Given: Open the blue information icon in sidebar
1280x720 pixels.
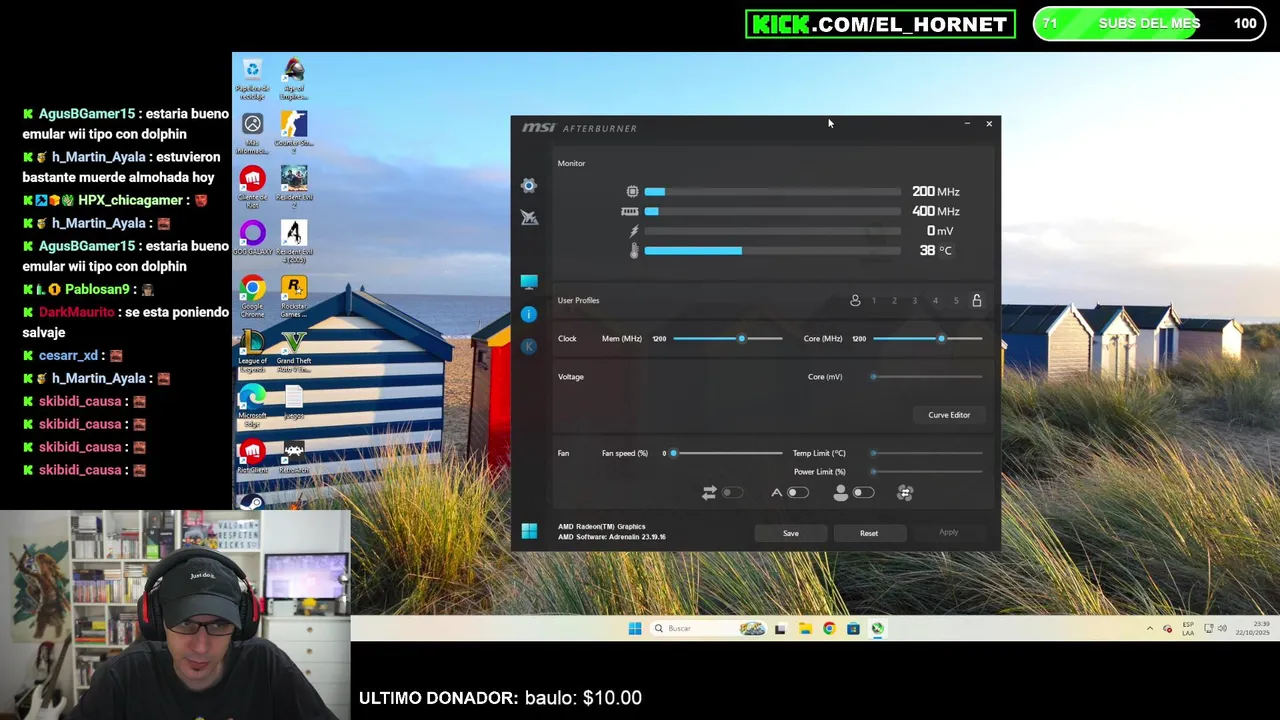Looking at the screenshot, I should [529, 314].
